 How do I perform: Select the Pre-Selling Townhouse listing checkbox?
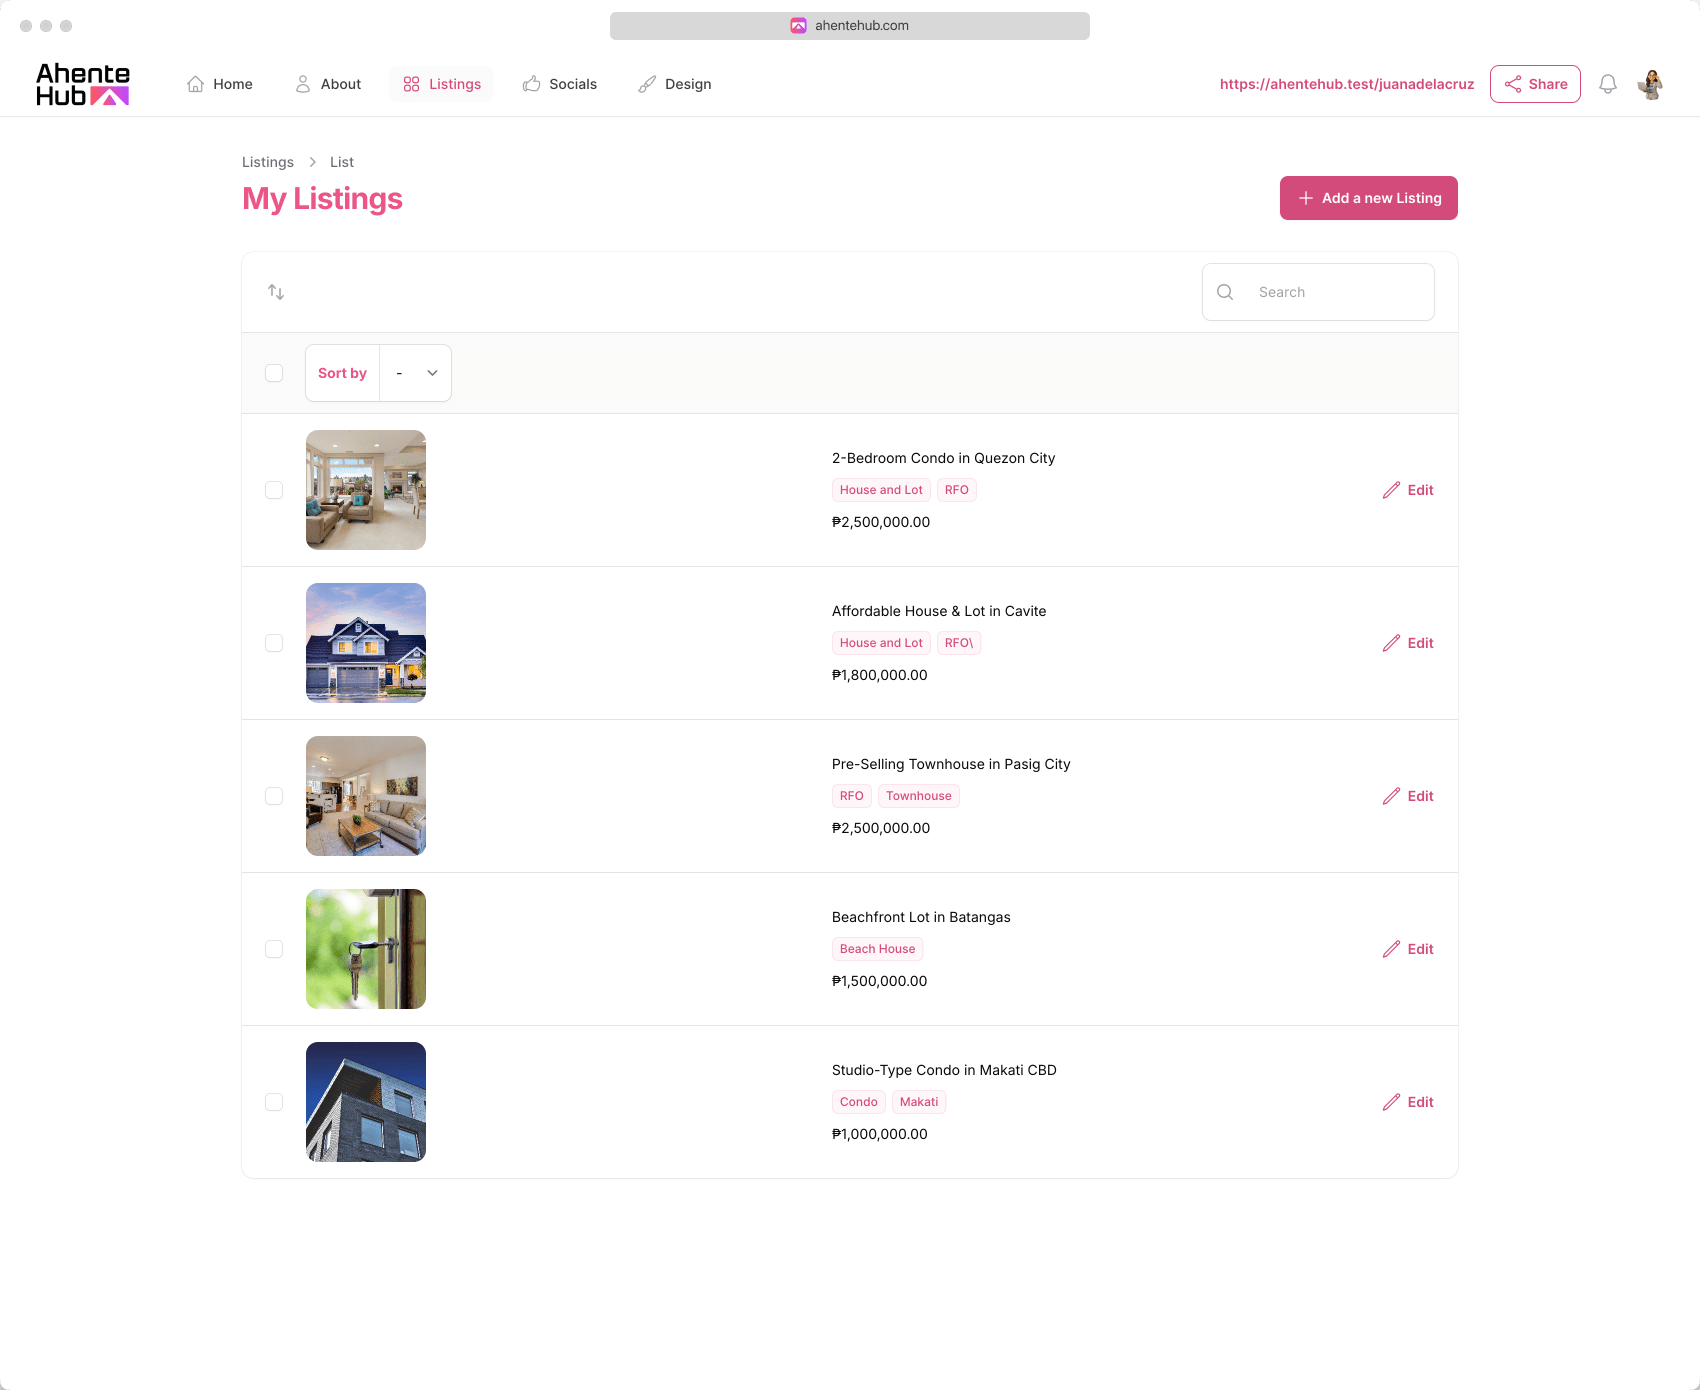(x=274, y=796)
